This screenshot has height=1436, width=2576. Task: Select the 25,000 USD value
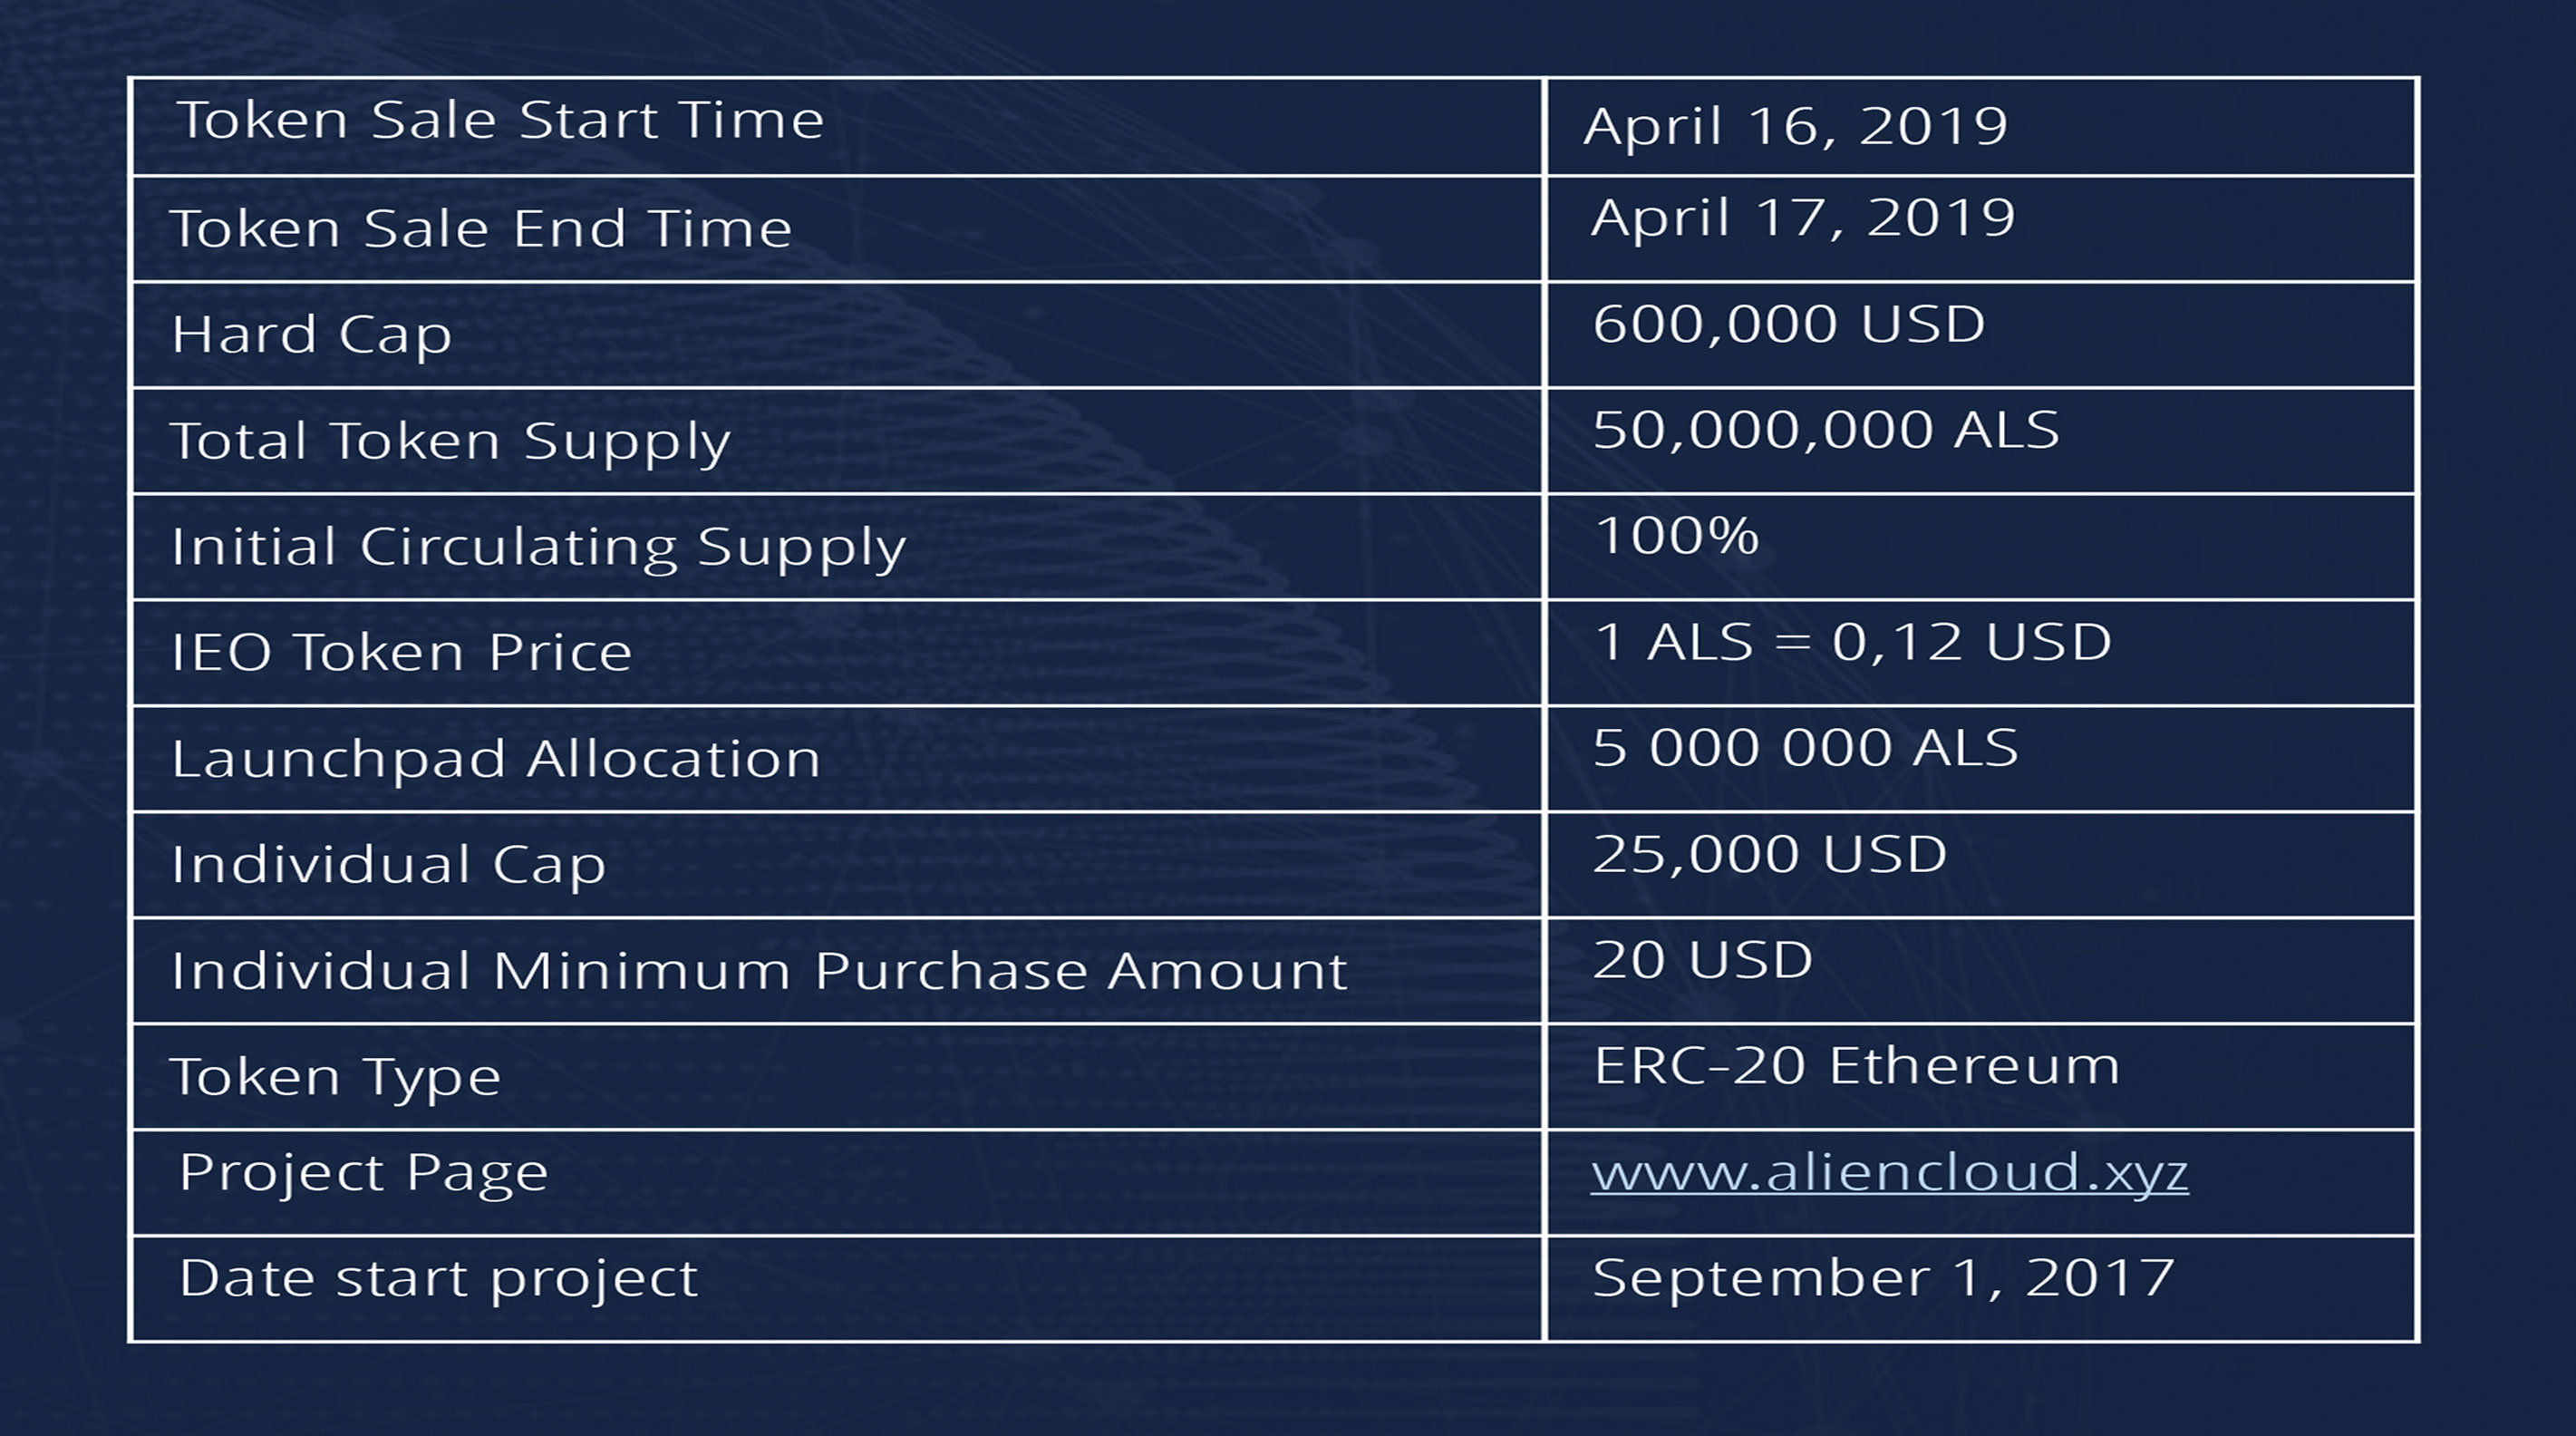coord(1769,854)
